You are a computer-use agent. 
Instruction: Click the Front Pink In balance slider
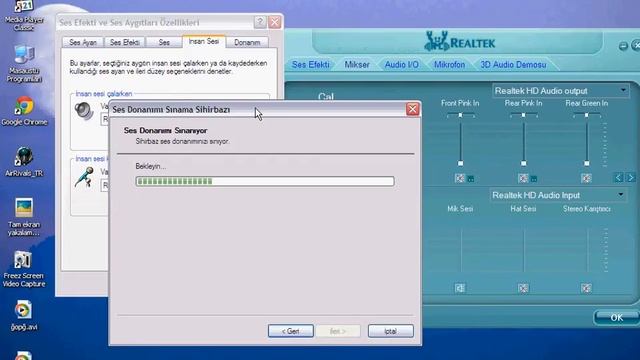click(x=460, y=116)
